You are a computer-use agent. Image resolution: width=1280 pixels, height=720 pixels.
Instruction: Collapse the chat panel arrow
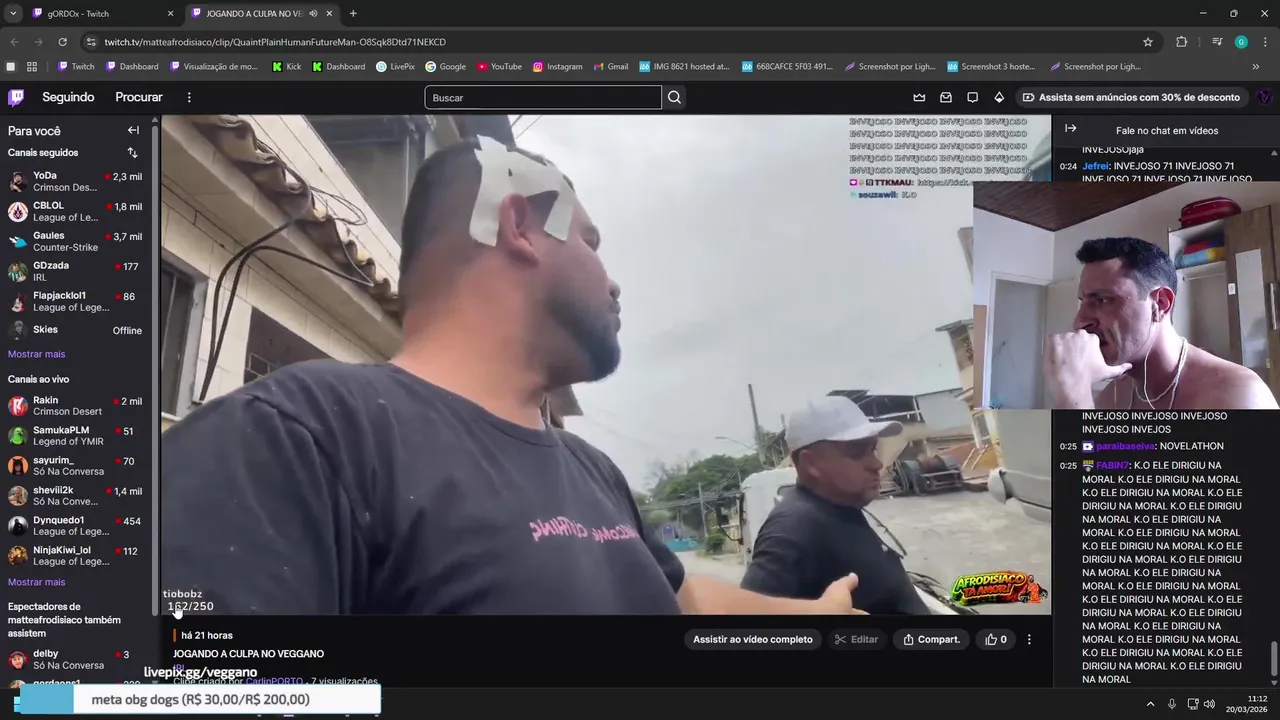(1070, 129)
